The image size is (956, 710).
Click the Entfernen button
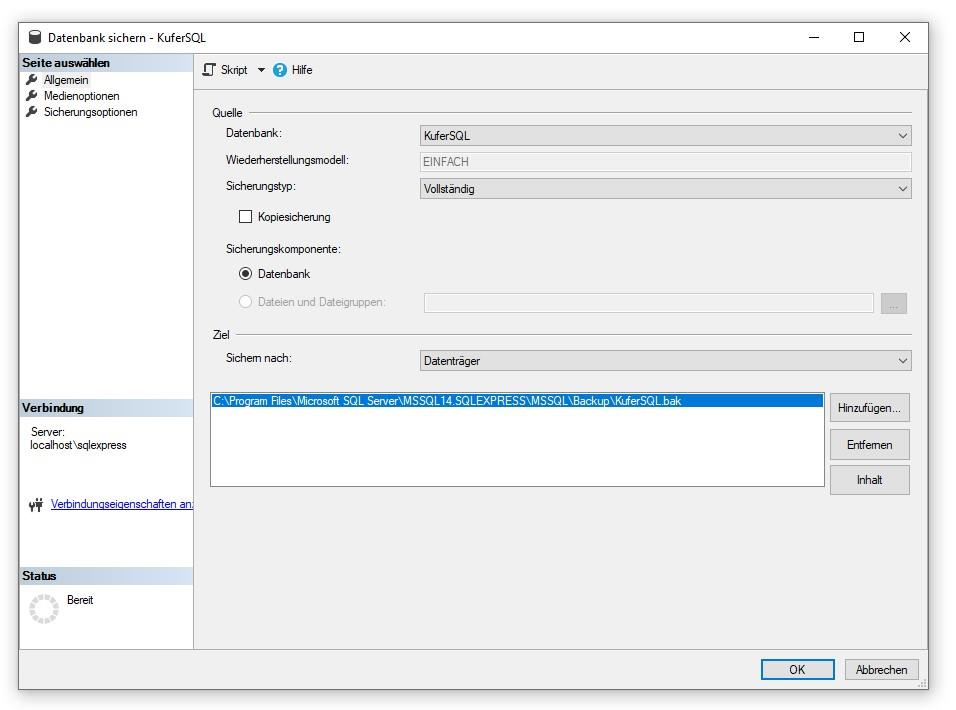coord(869,445)
